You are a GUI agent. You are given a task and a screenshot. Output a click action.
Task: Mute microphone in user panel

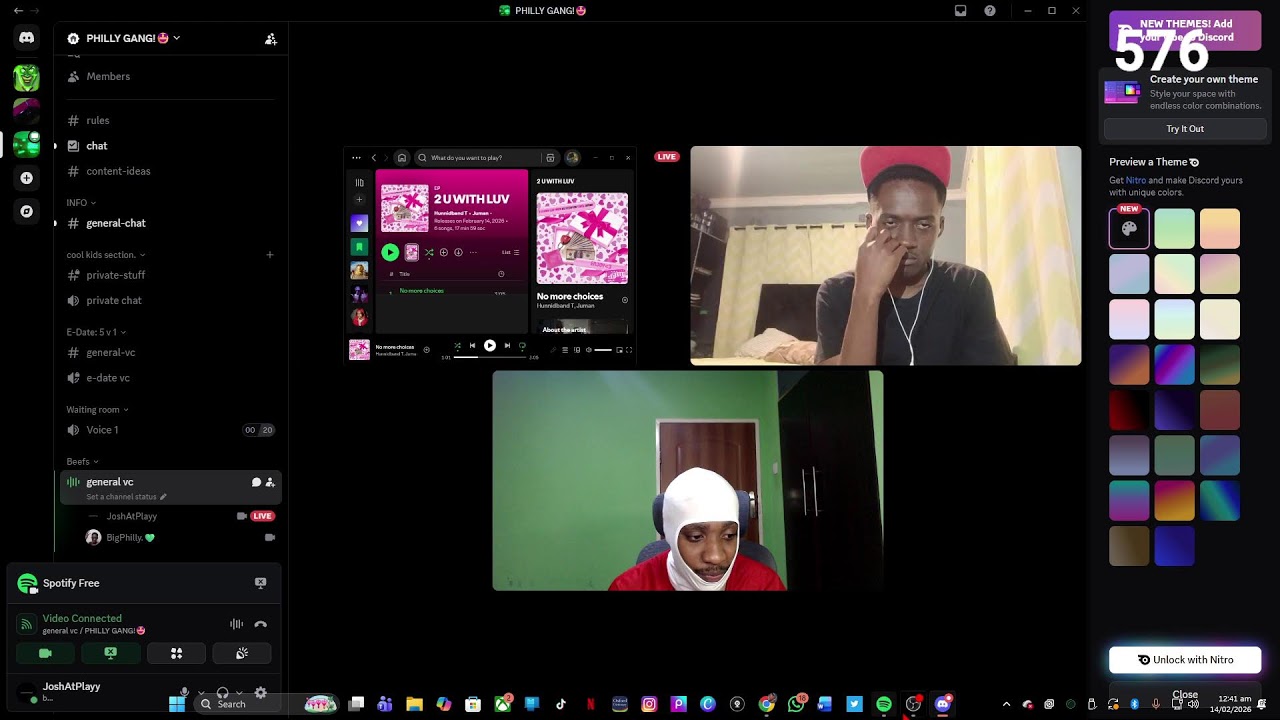coord(184,693)
